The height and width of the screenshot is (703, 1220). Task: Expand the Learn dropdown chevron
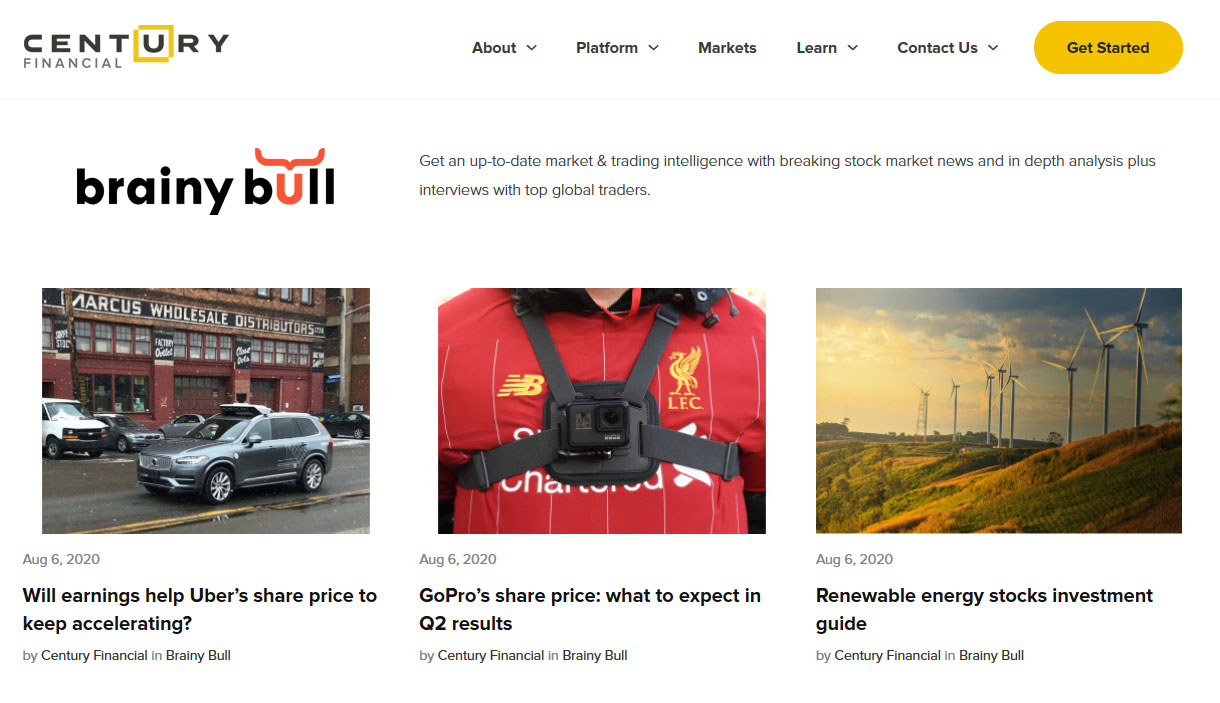pyautogui.click(x=852, y=48)
